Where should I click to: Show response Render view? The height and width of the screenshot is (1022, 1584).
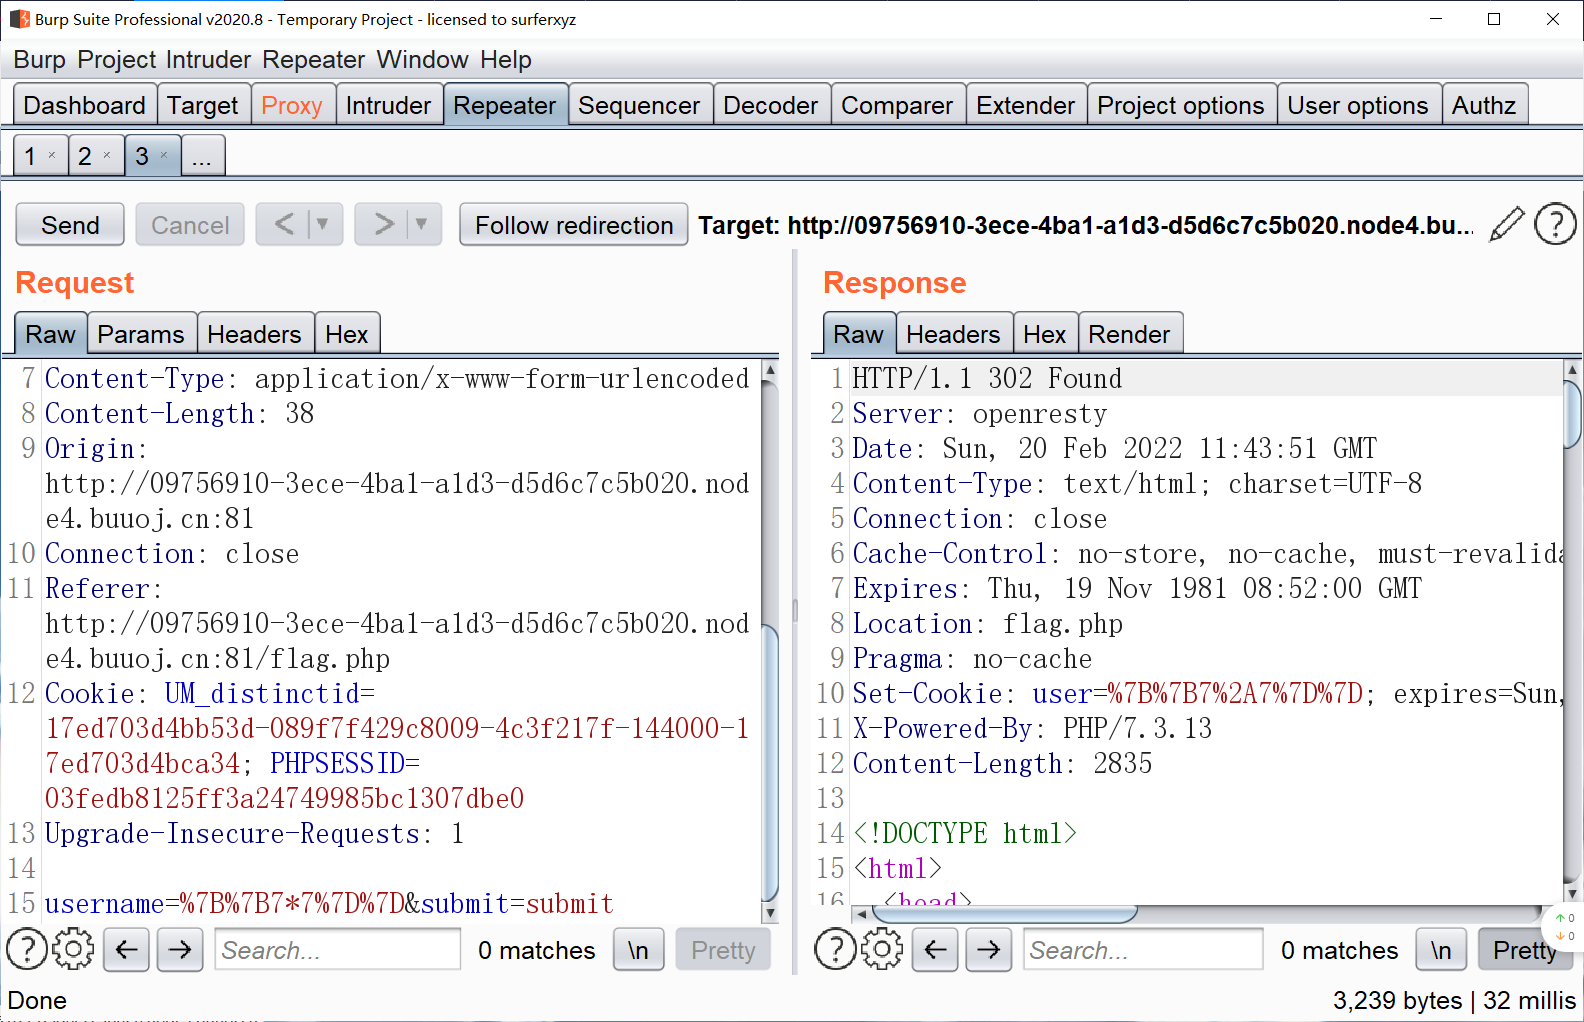click(x=1129, y=334)
